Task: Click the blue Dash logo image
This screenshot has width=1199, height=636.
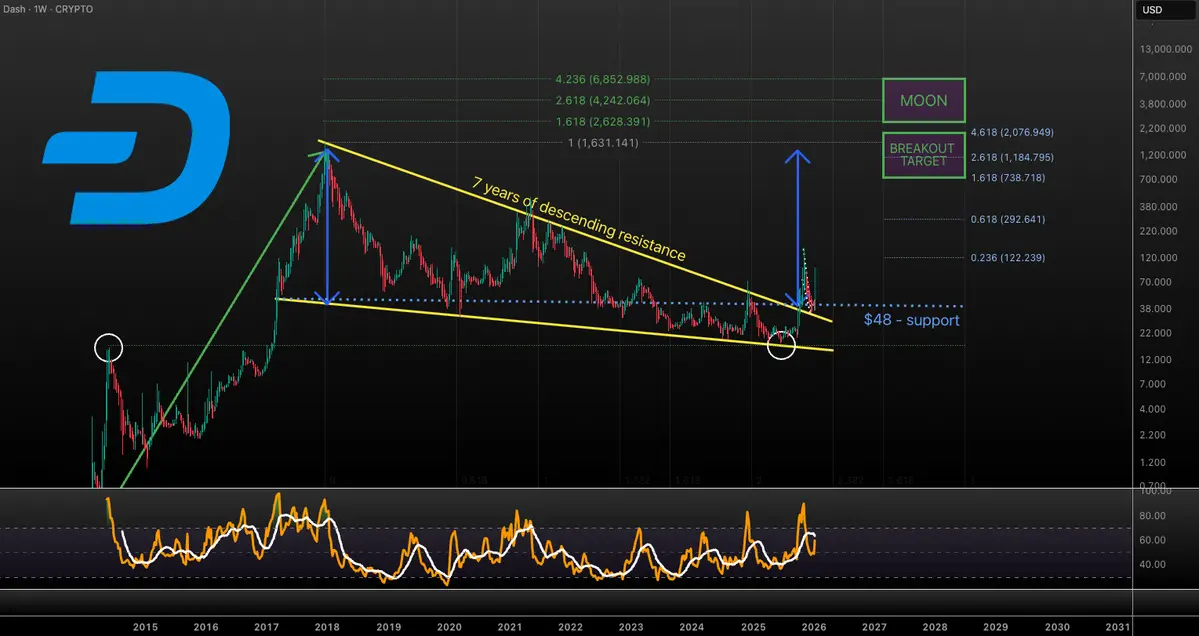Action: coord(136,148)
